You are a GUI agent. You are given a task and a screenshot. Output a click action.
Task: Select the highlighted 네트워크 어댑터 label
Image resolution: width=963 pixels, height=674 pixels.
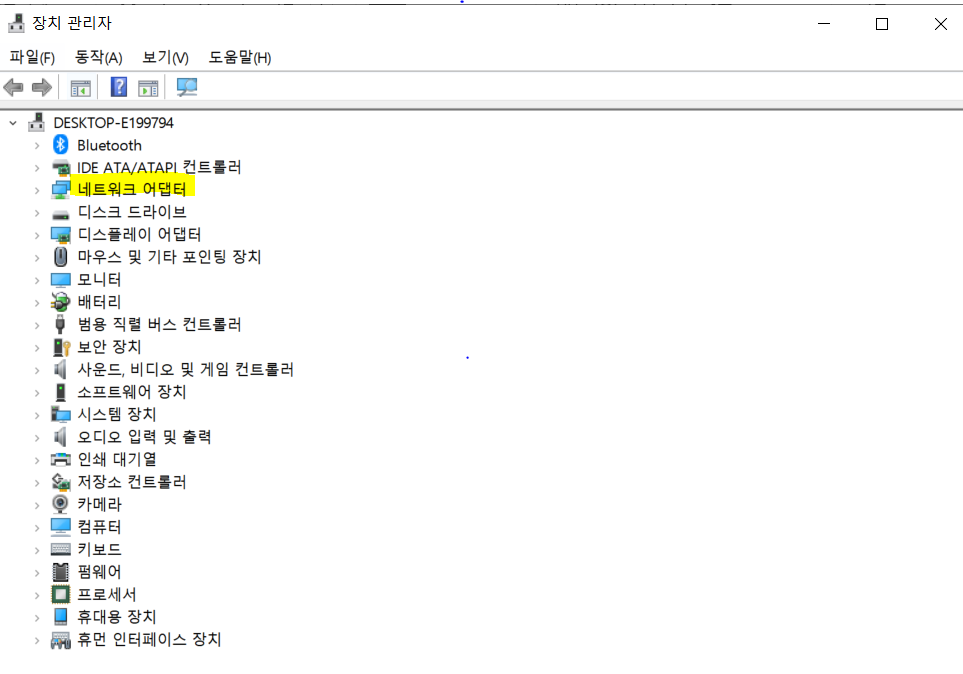pyautogui.click(x=132, y=189)
